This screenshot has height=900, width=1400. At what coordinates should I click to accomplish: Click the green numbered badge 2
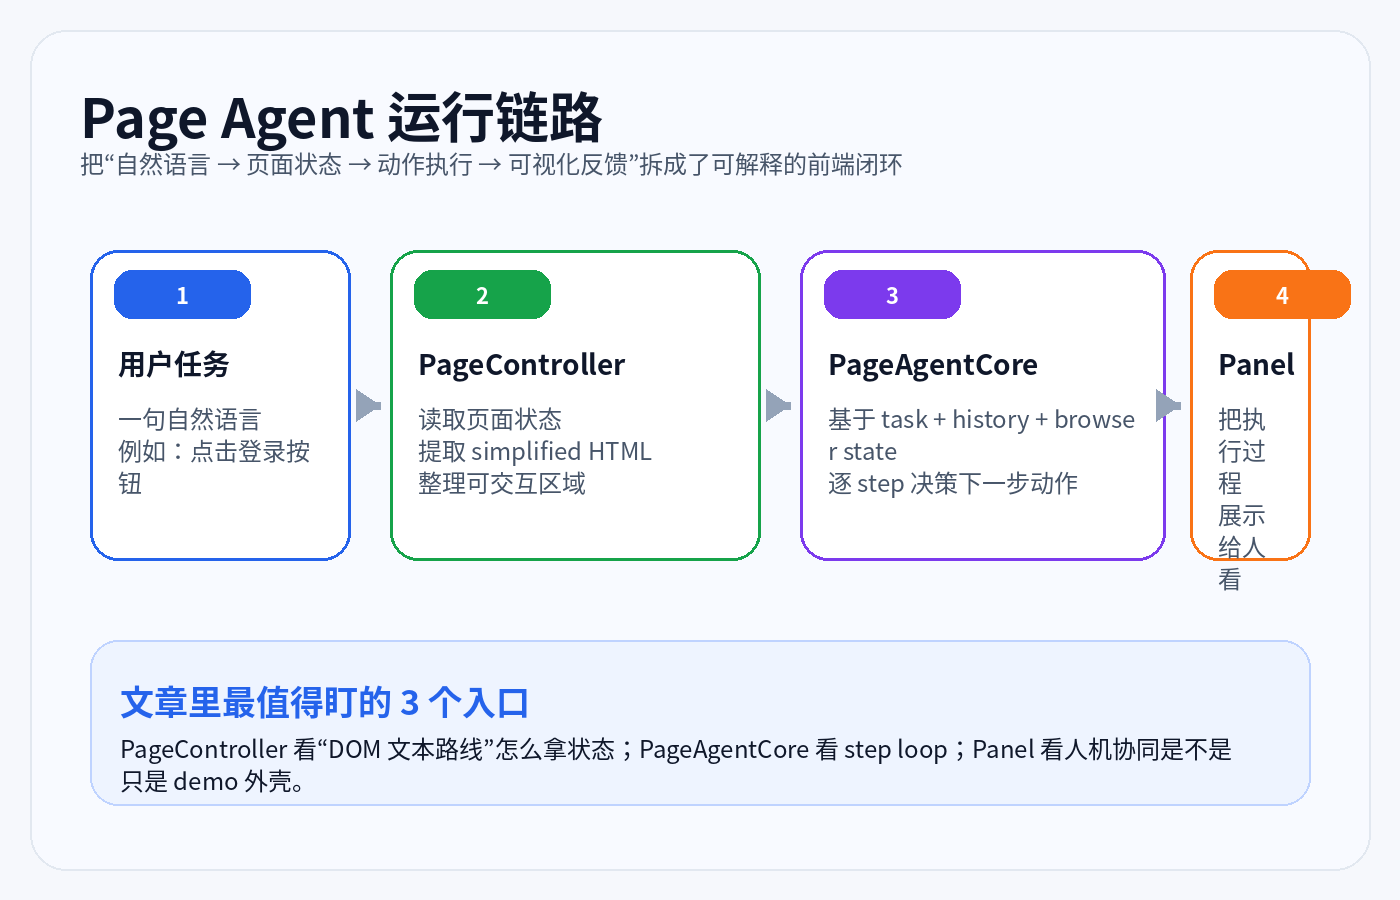[482, 294]
